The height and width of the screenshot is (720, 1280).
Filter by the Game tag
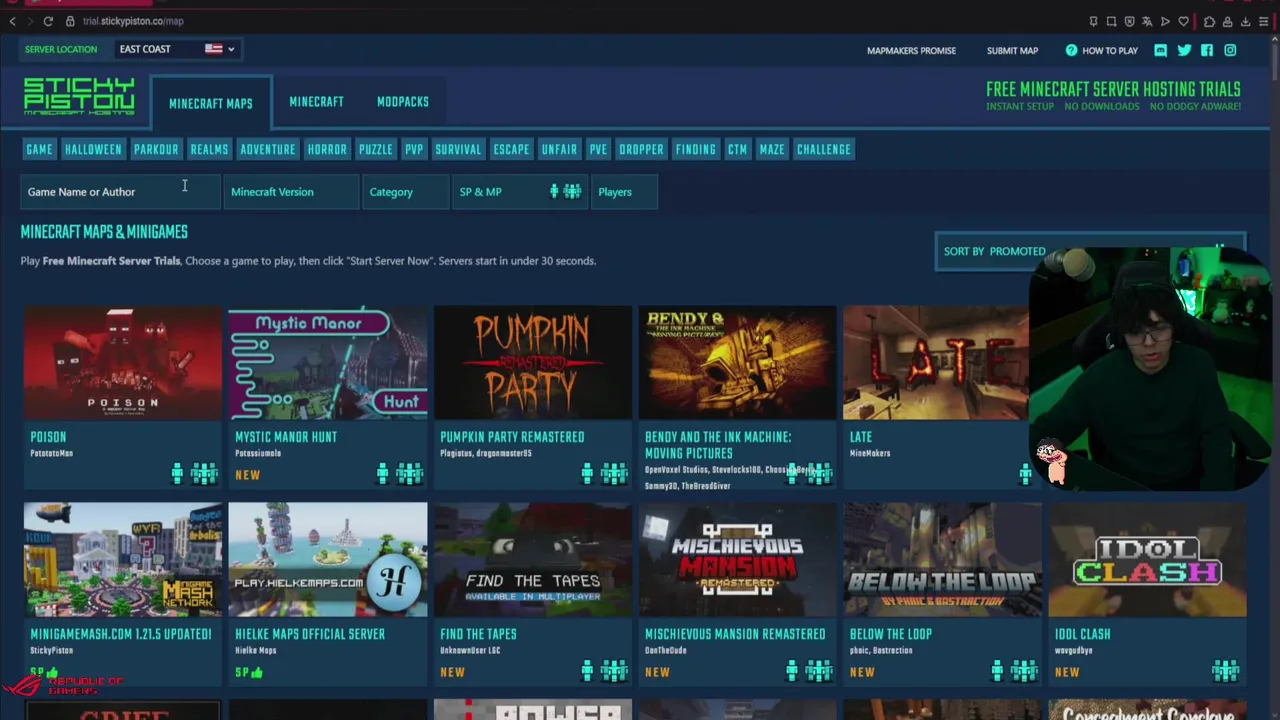coord(39,149)
